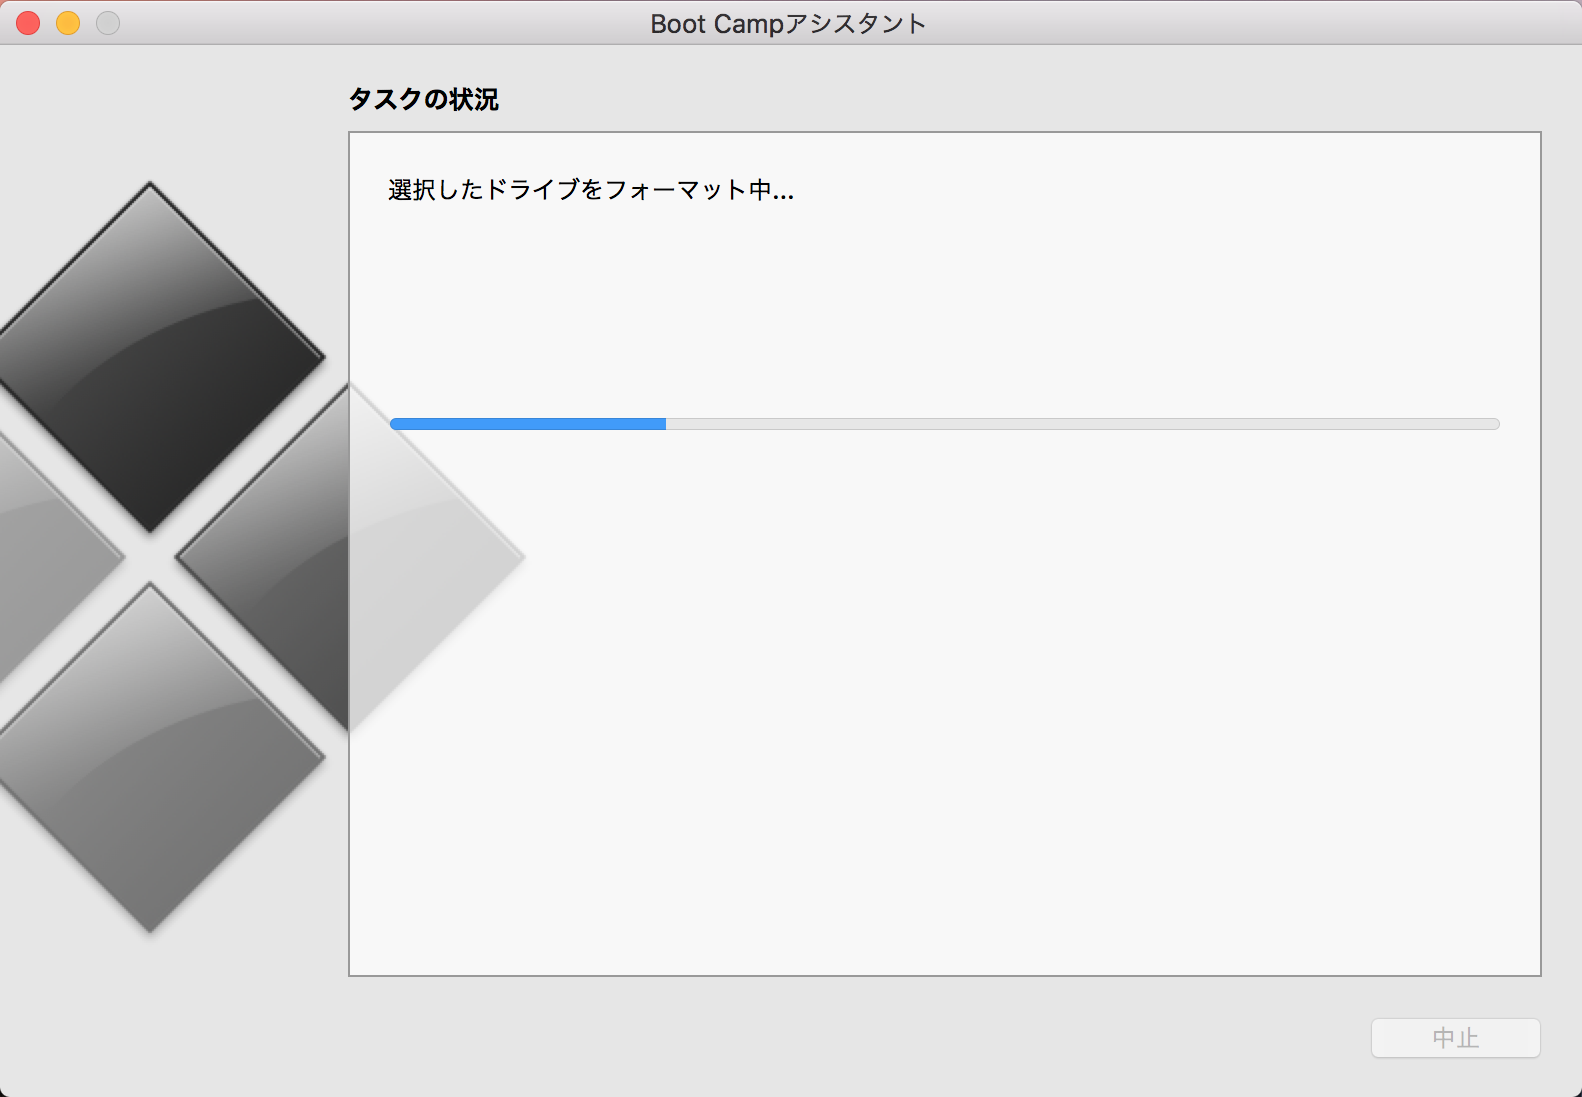The image size is (1582, 1097).
Task: Click the タスクの状況 heading
Action: tap(423, 99)
